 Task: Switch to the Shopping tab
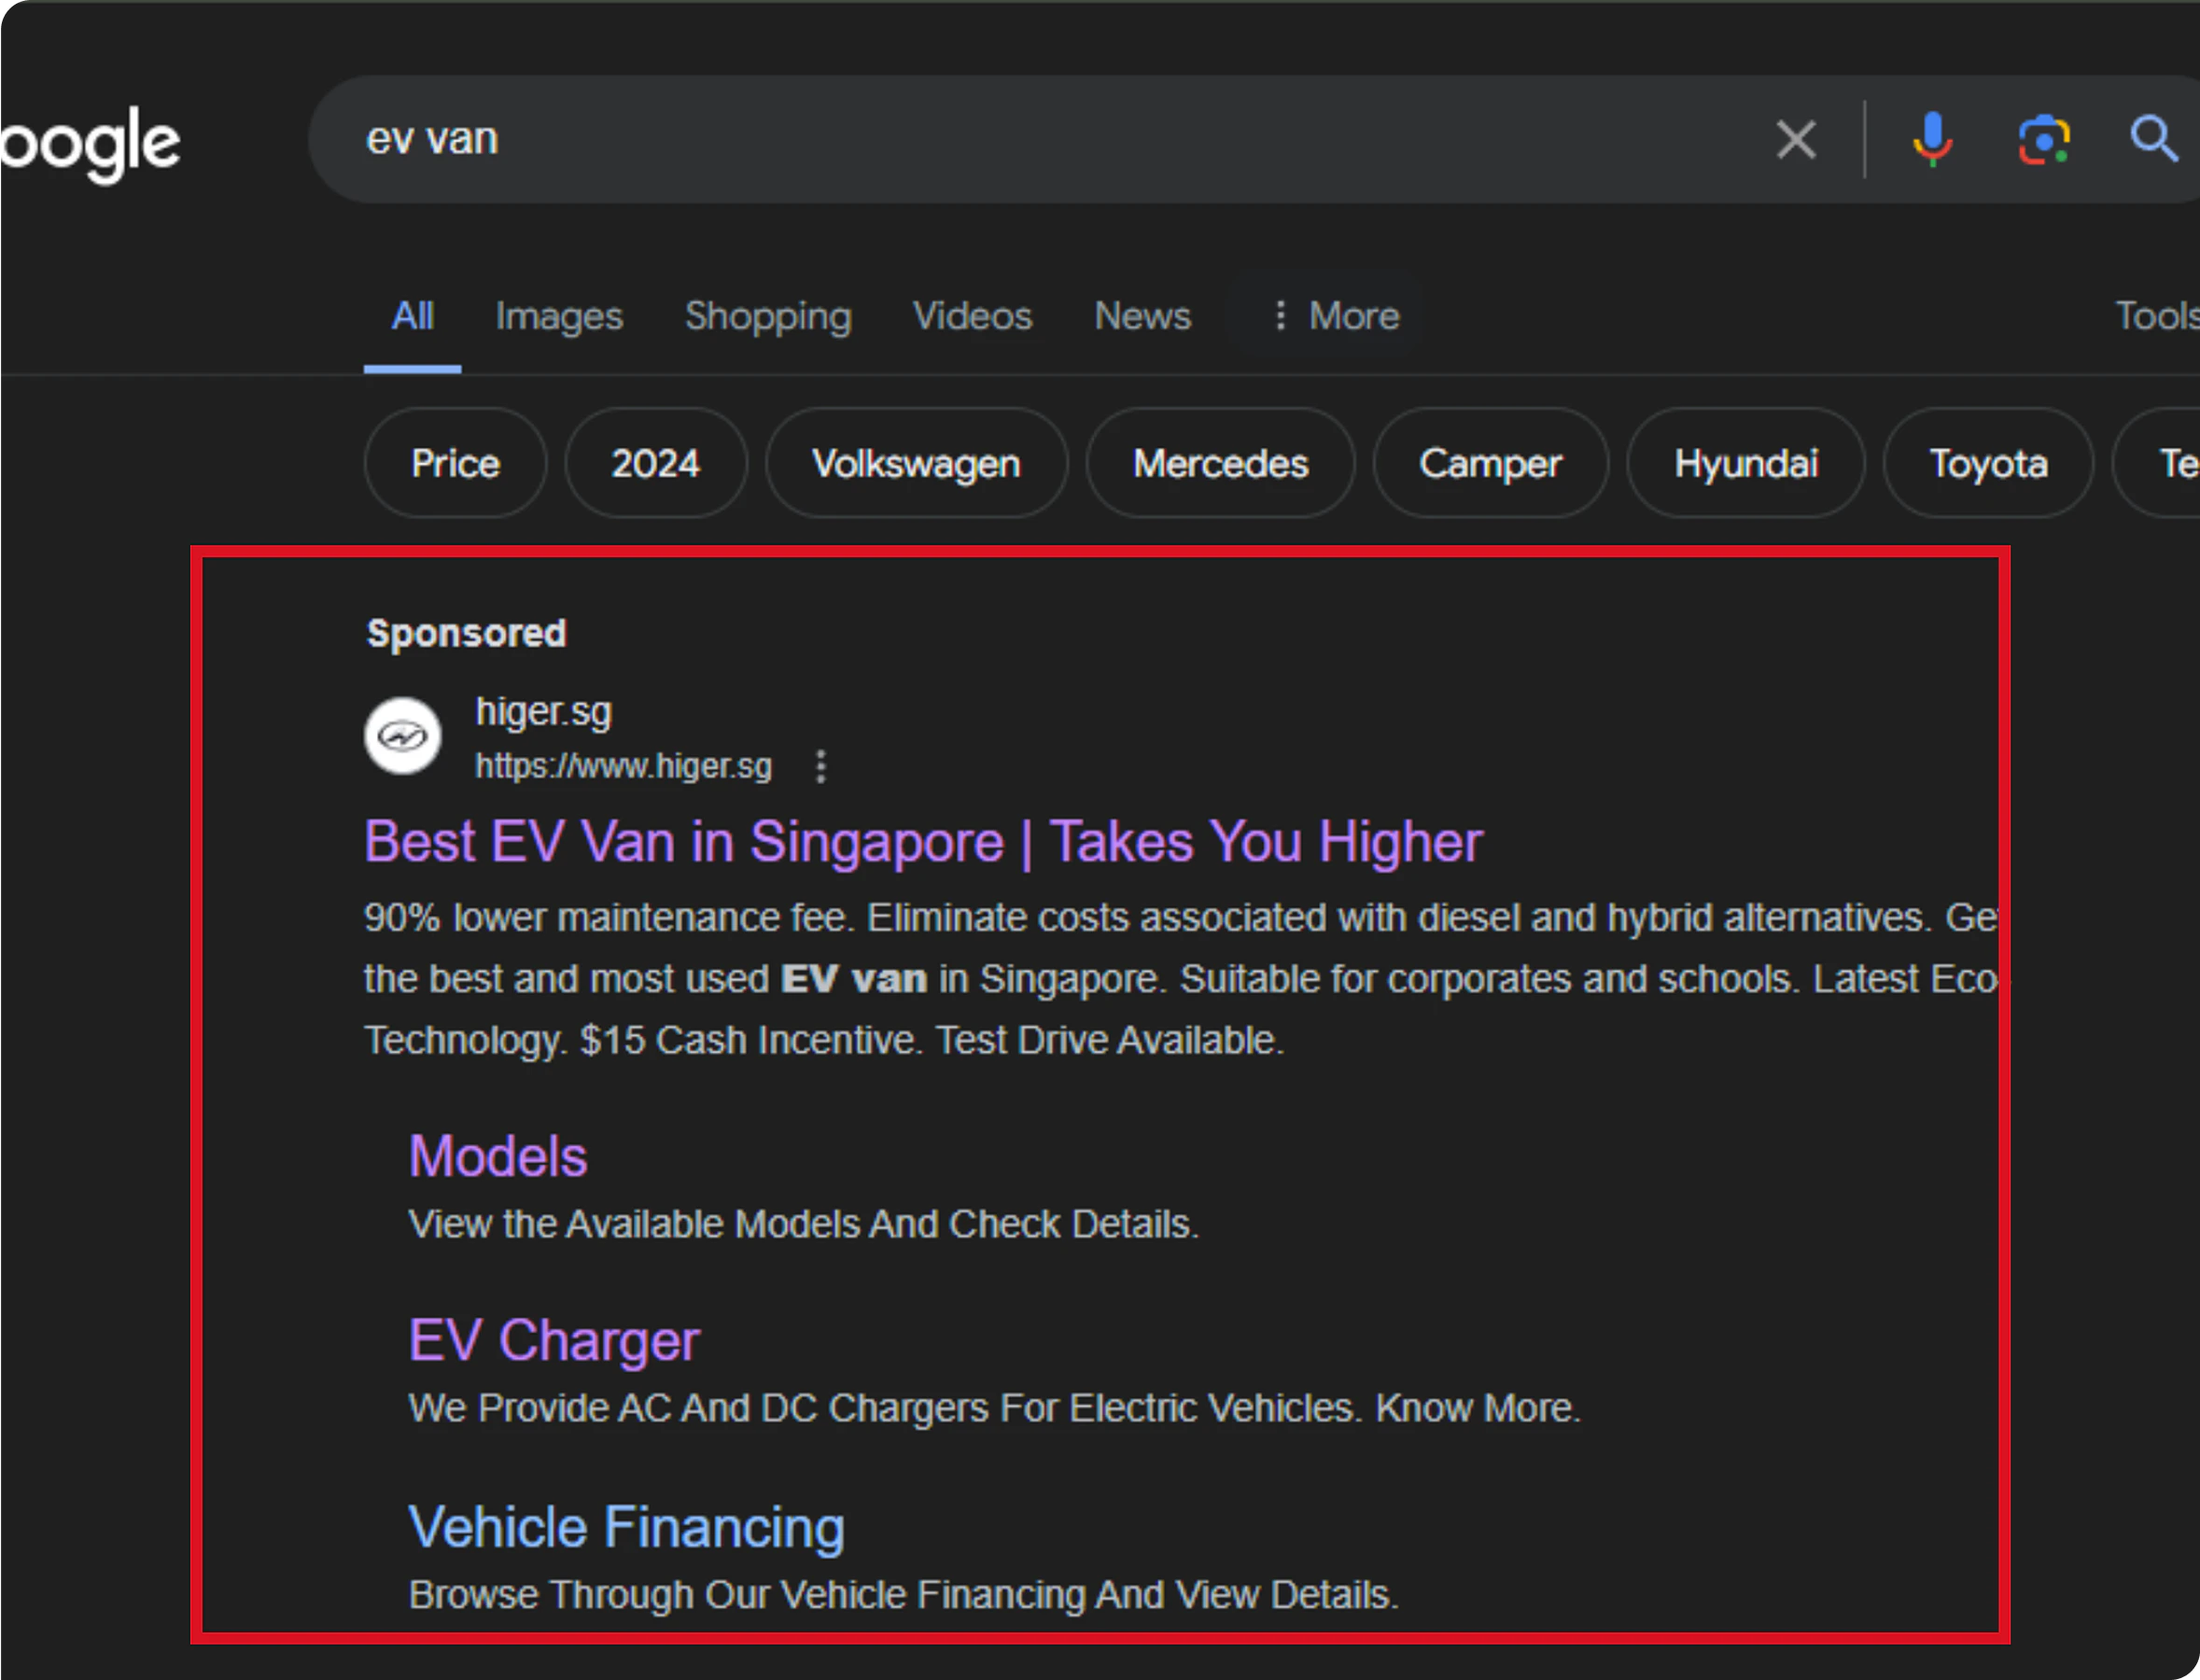click(768, 316)
